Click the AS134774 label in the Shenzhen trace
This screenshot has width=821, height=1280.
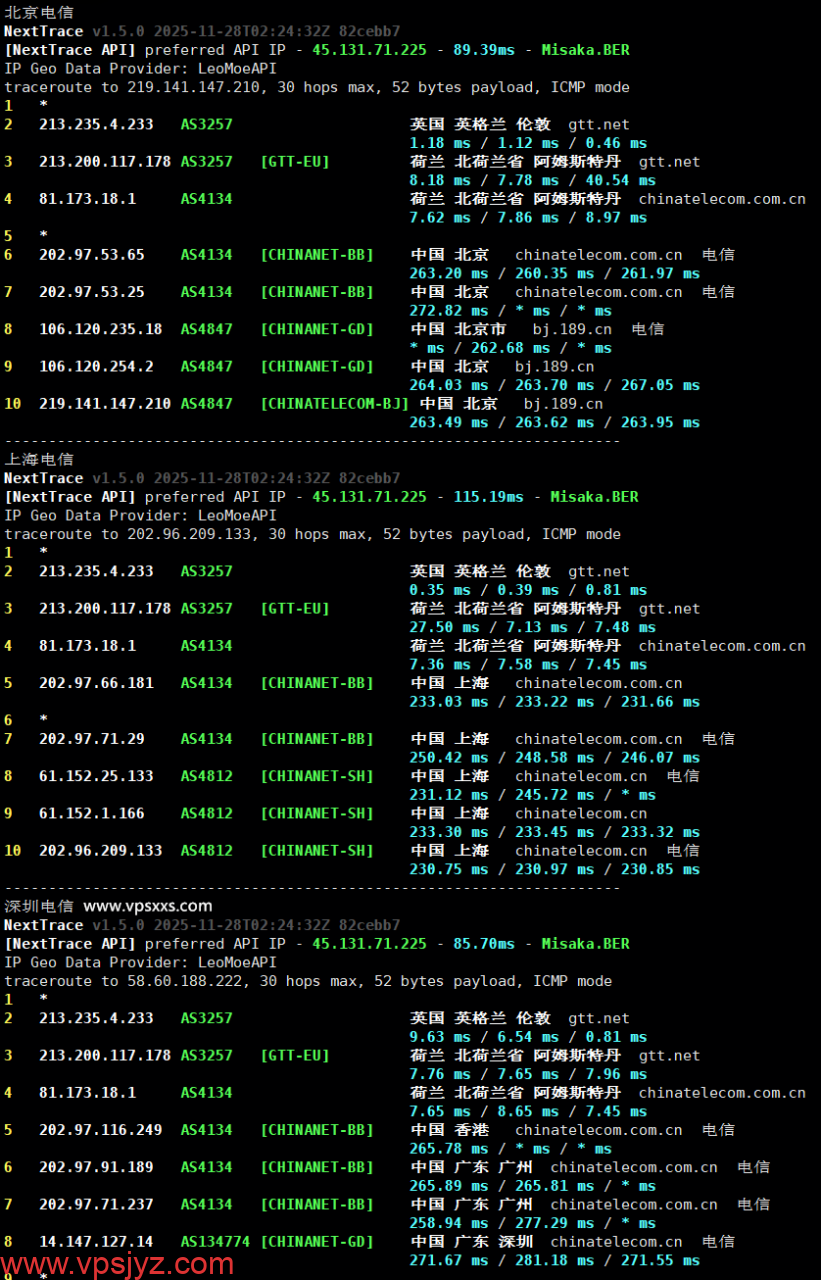click(x=213, y=1241)
